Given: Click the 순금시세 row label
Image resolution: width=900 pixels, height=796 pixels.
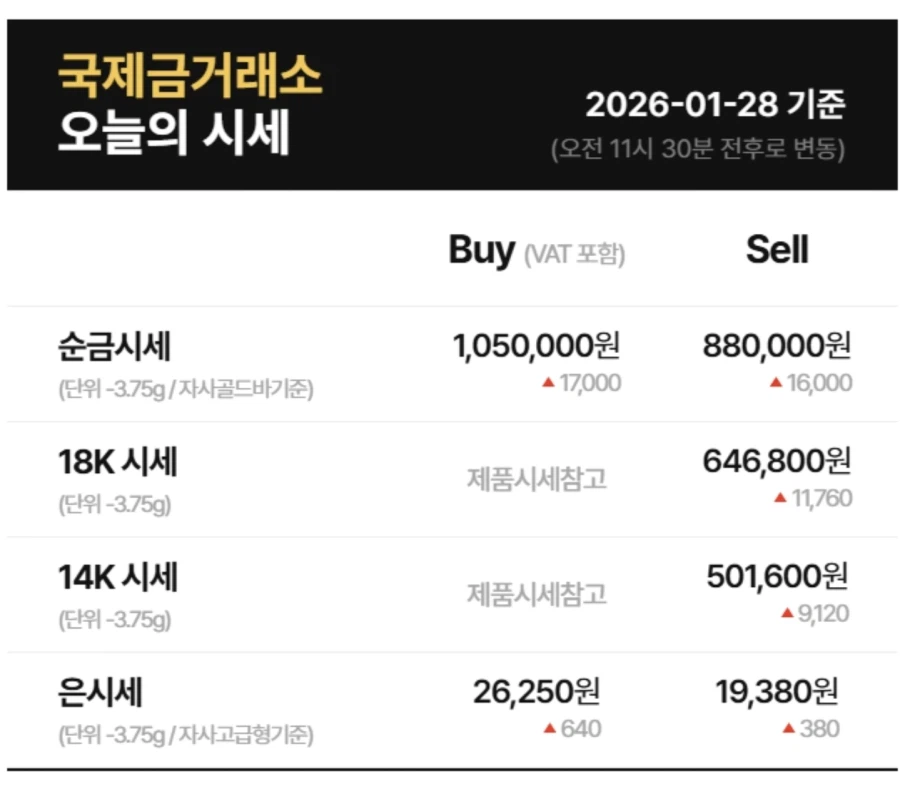Looking at the screenshot, I should (115, 347).
